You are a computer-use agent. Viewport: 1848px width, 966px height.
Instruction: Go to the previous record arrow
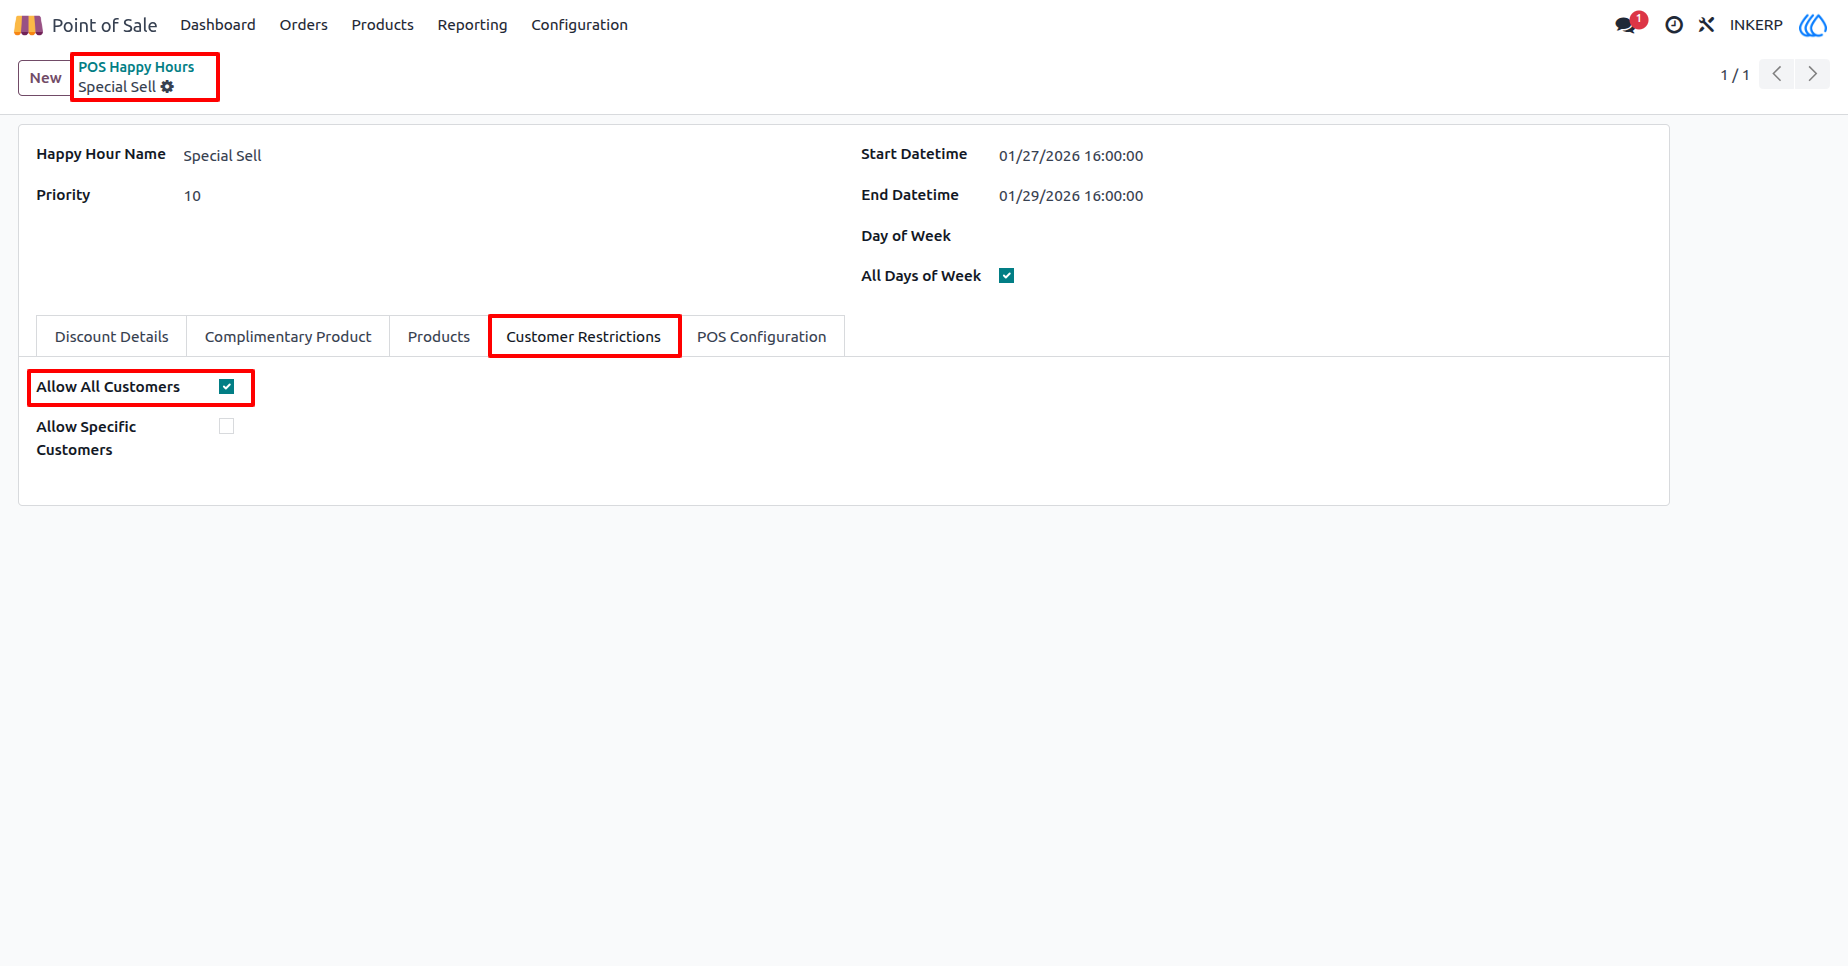1777,74
